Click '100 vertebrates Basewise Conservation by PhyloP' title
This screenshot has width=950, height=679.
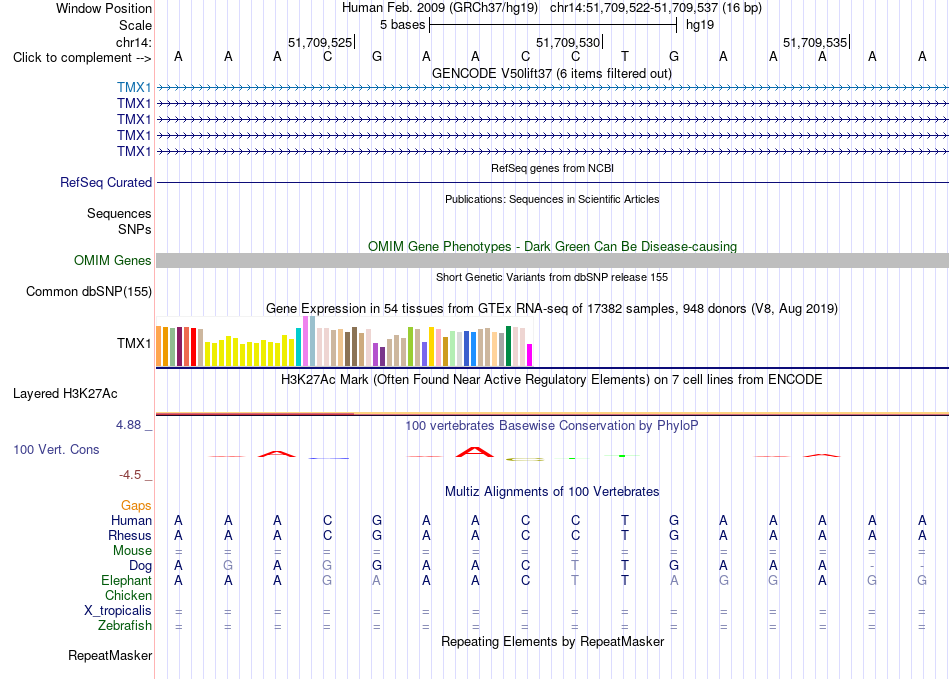(x=552, y=426)
